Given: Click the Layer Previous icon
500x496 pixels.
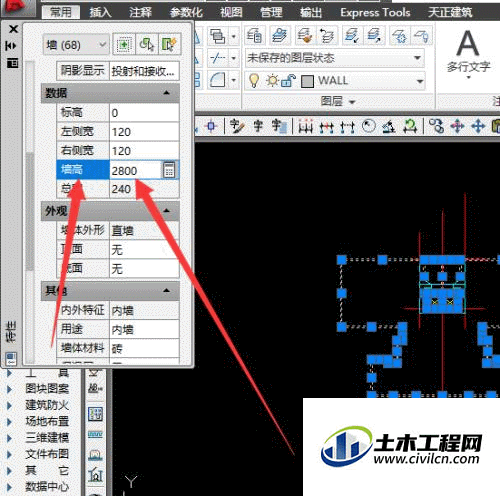Looking at the screenshot, I should (327, 35).
